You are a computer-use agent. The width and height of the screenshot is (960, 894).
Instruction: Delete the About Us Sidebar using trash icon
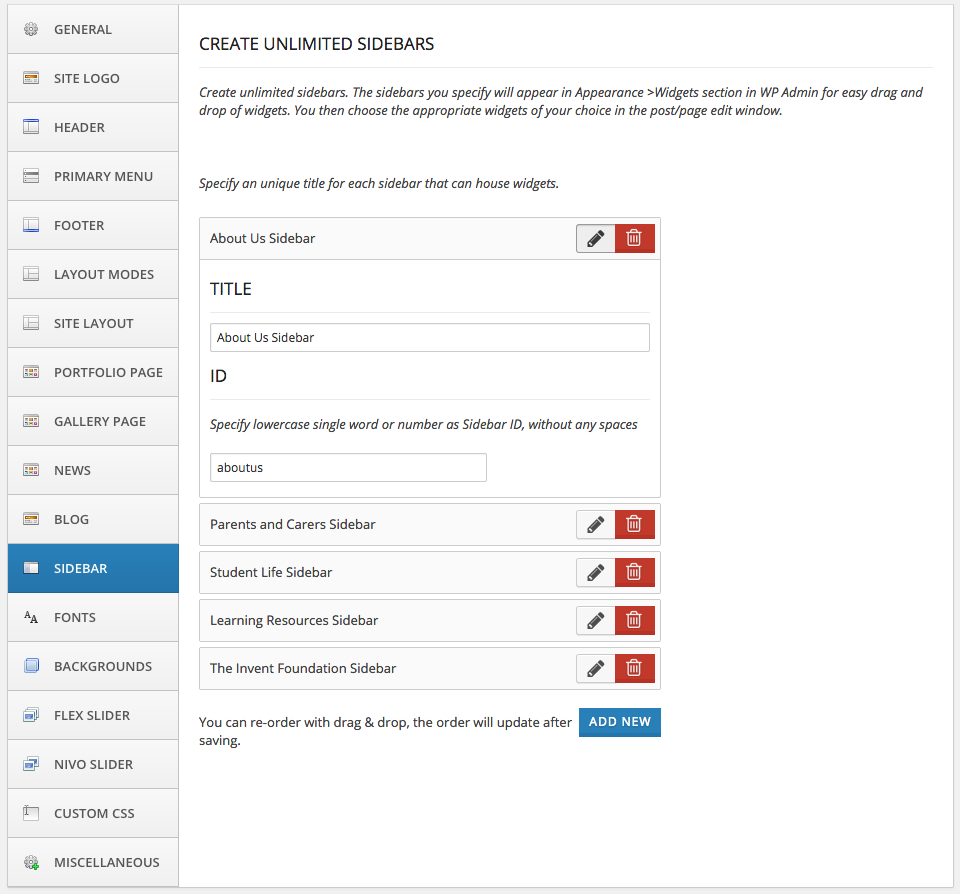tap(634, 238)
